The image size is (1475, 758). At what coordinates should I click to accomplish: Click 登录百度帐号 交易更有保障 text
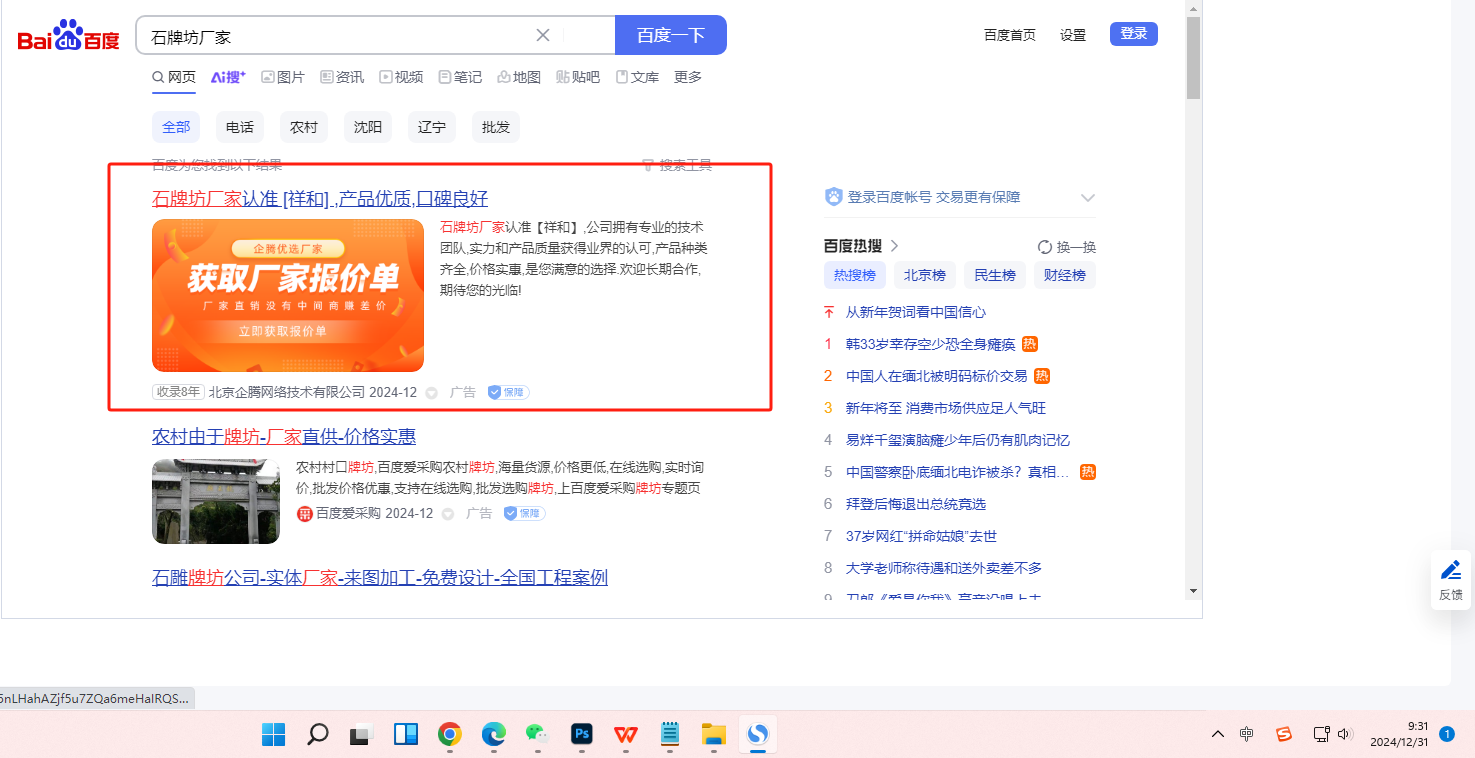coord(934,197)
